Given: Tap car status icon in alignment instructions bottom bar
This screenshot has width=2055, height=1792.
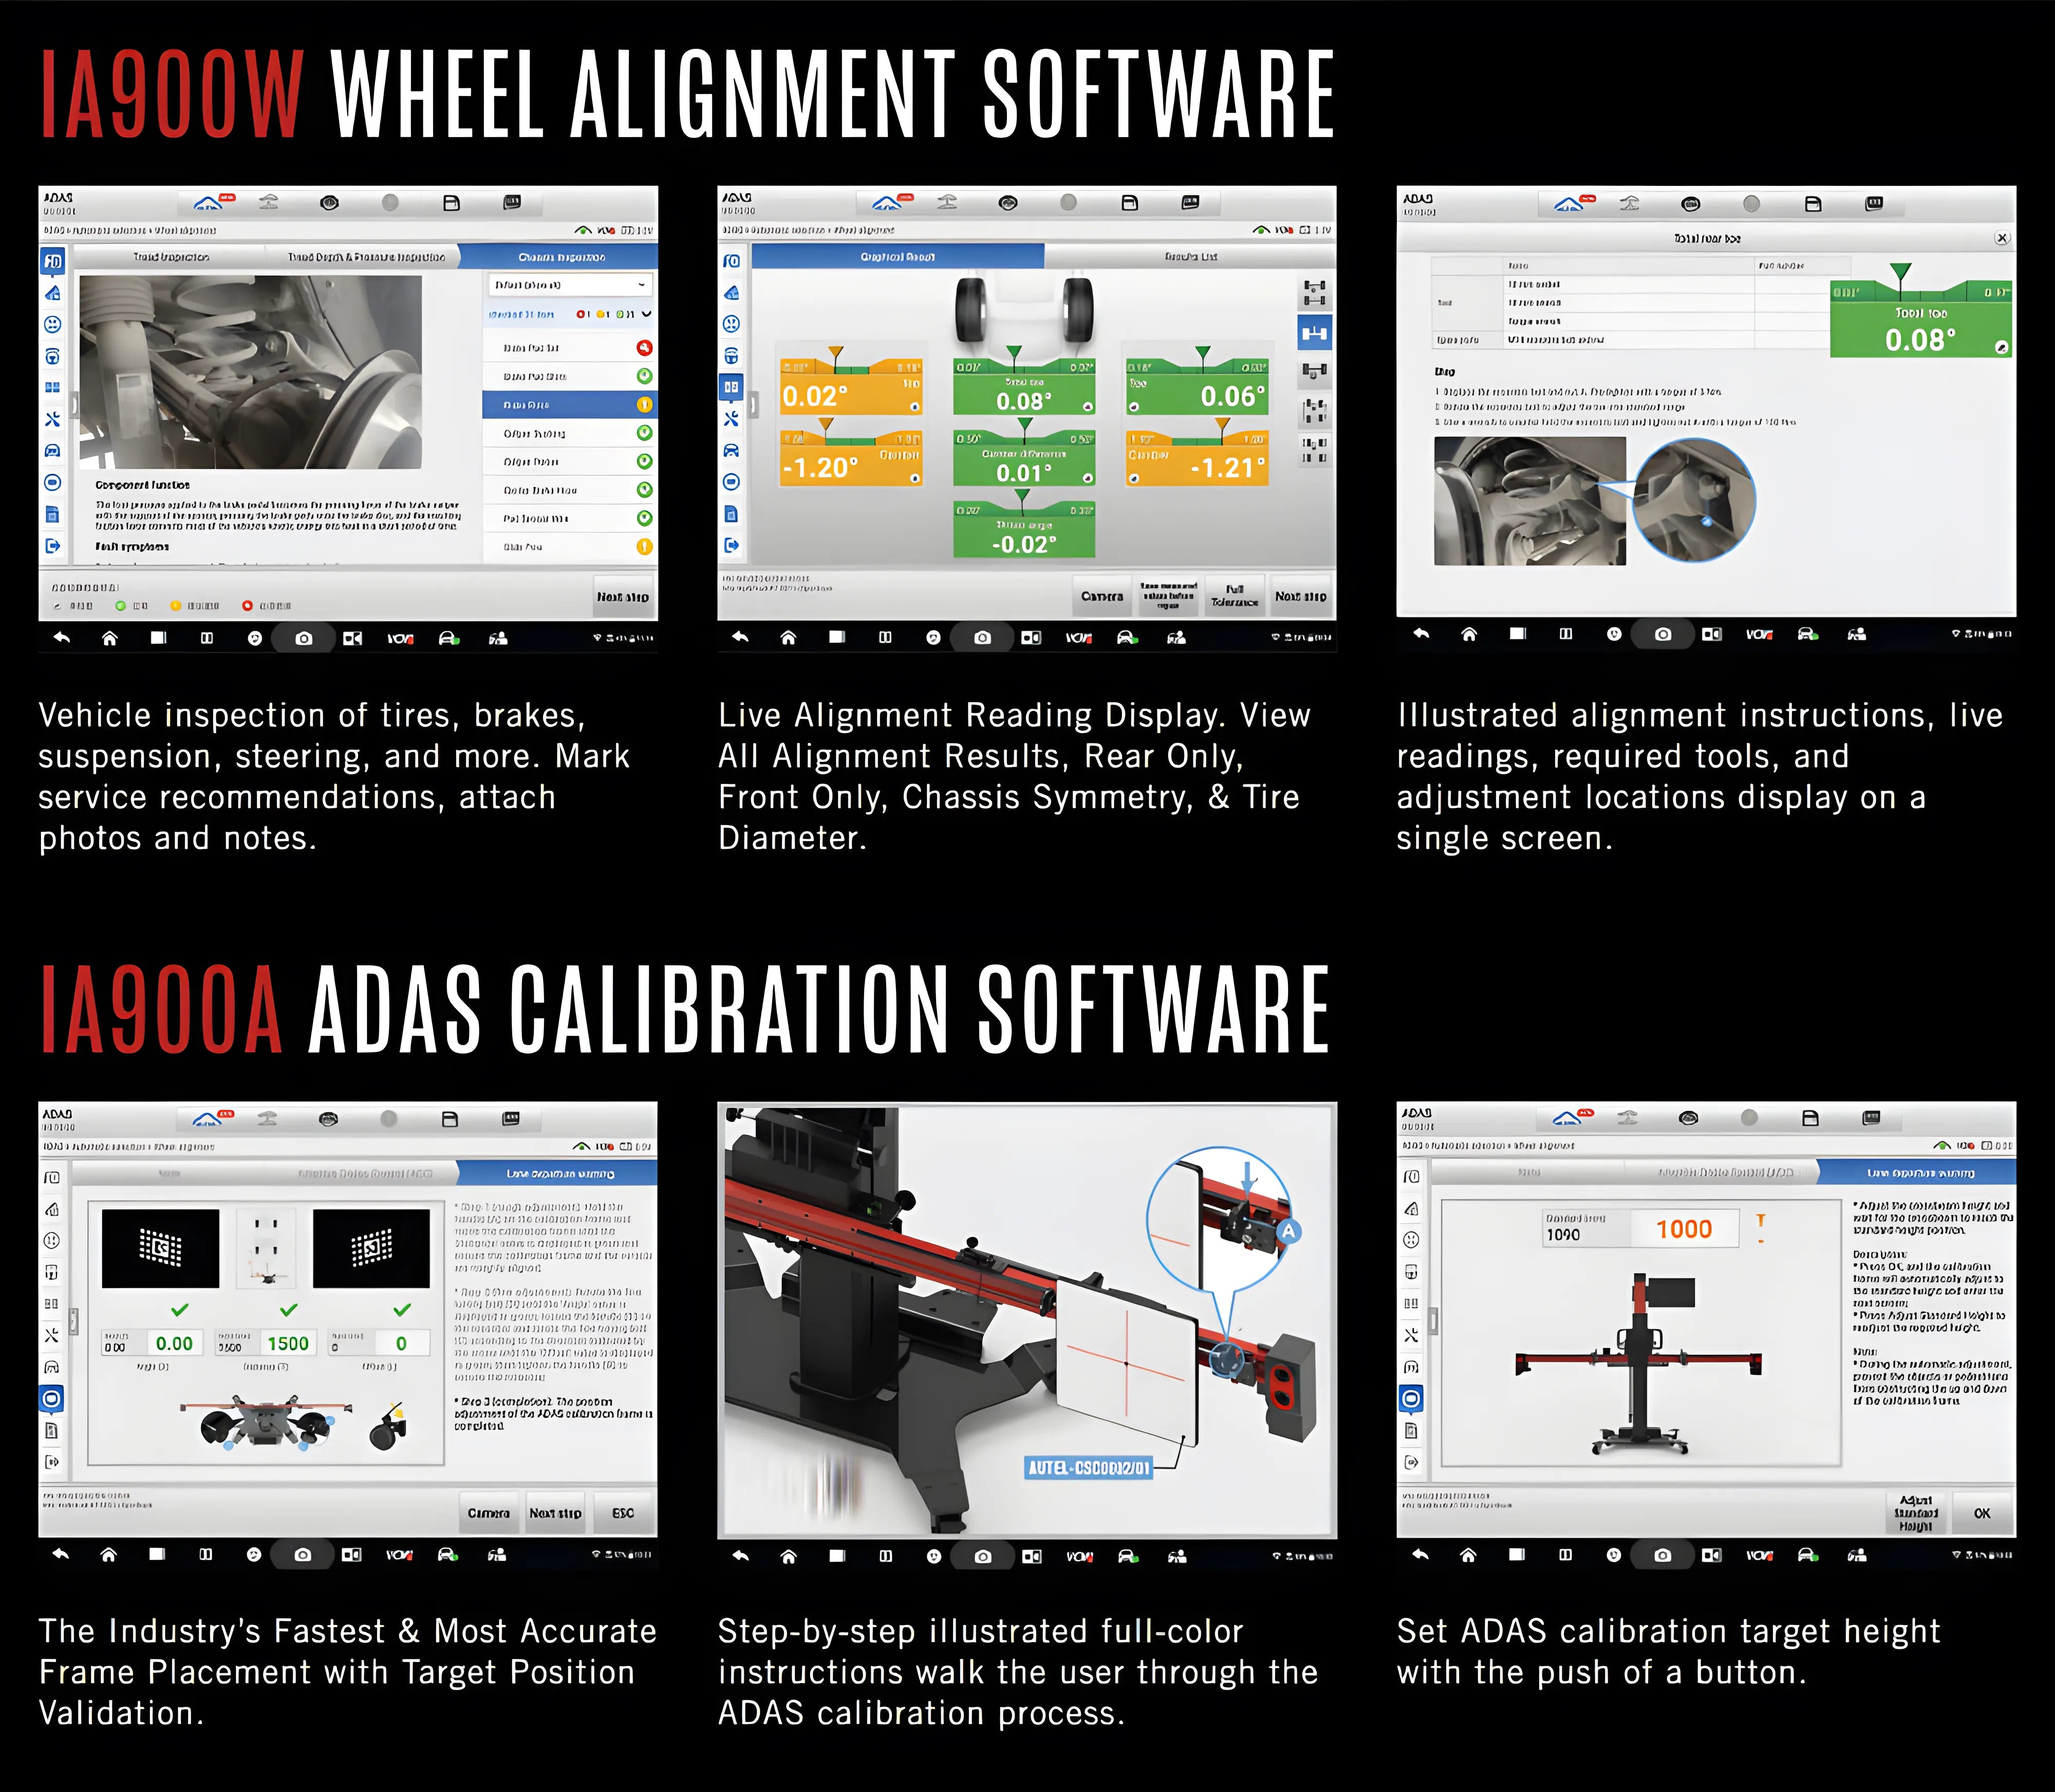Looking at the screenshot, I should click(x=1808, y=634).
